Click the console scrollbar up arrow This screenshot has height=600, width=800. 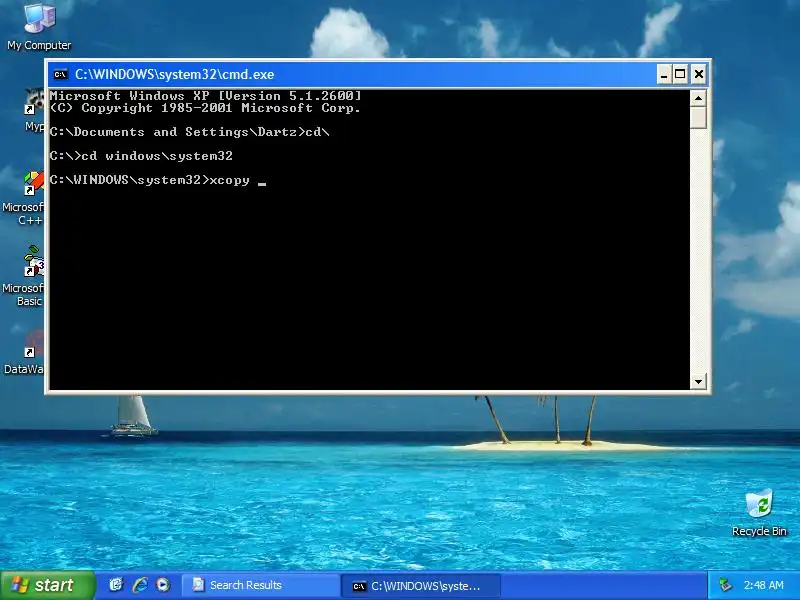point(698,97)
